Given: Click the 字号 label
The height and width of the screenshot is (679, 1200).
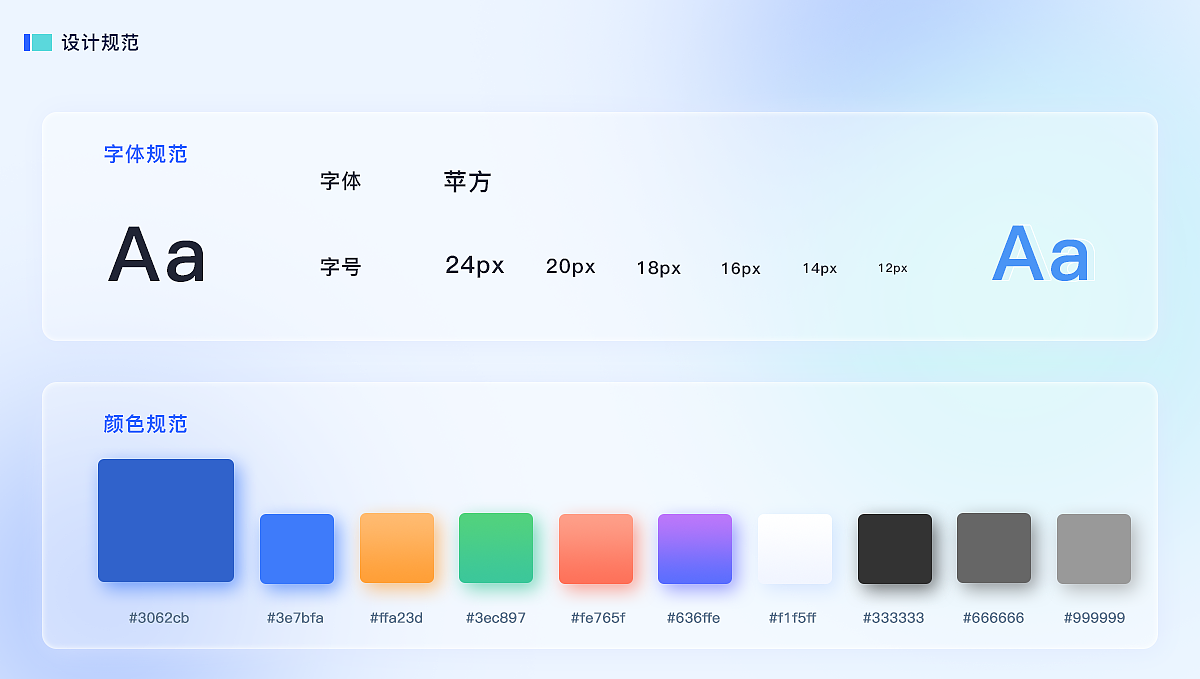Looking at the screenshot, I should [x=340, y=267].
